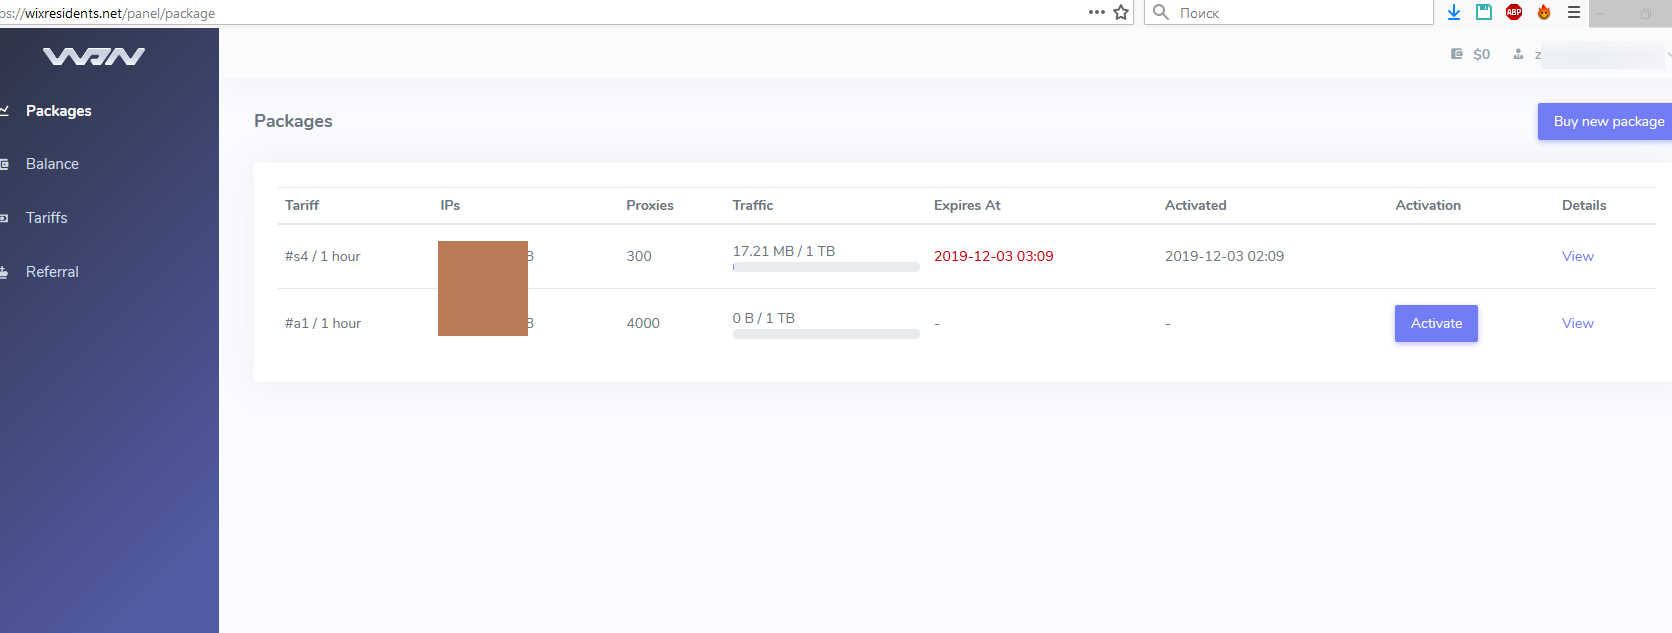
Task: Click the proxies value 300
Action: pos(639,256)
